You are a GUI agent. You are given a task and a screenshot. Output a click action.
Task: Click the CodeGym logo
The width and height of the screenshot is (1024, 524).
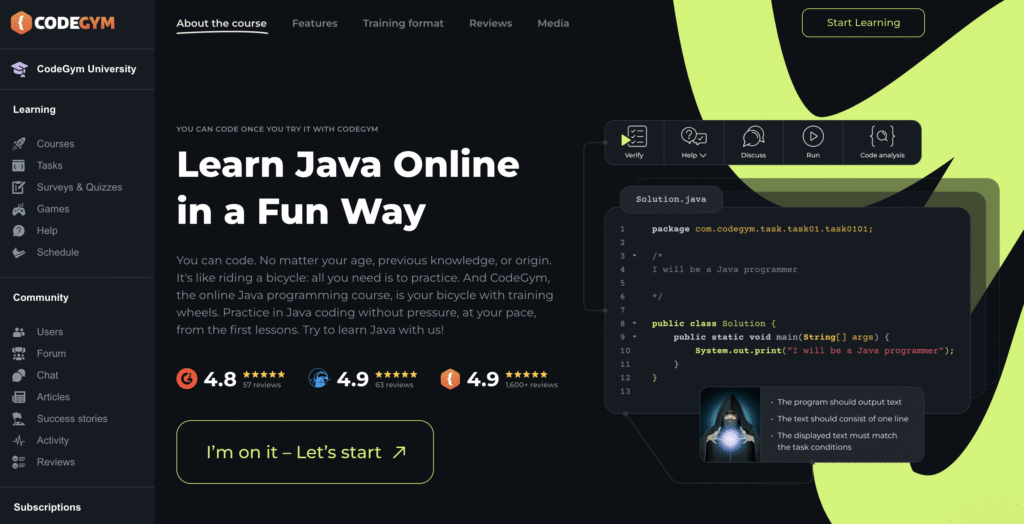(63, 23)
